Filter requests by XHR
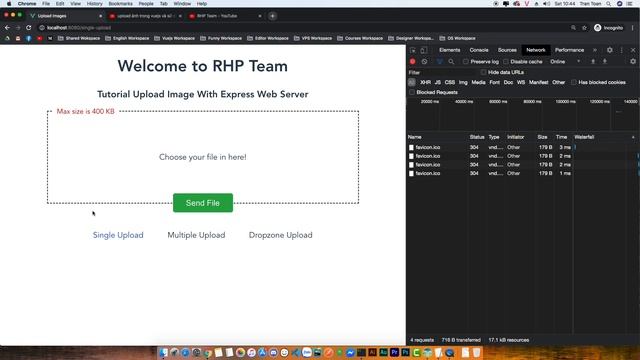Image resolution: width=640 pixels, height=360 pixels. tap(425, 82)
